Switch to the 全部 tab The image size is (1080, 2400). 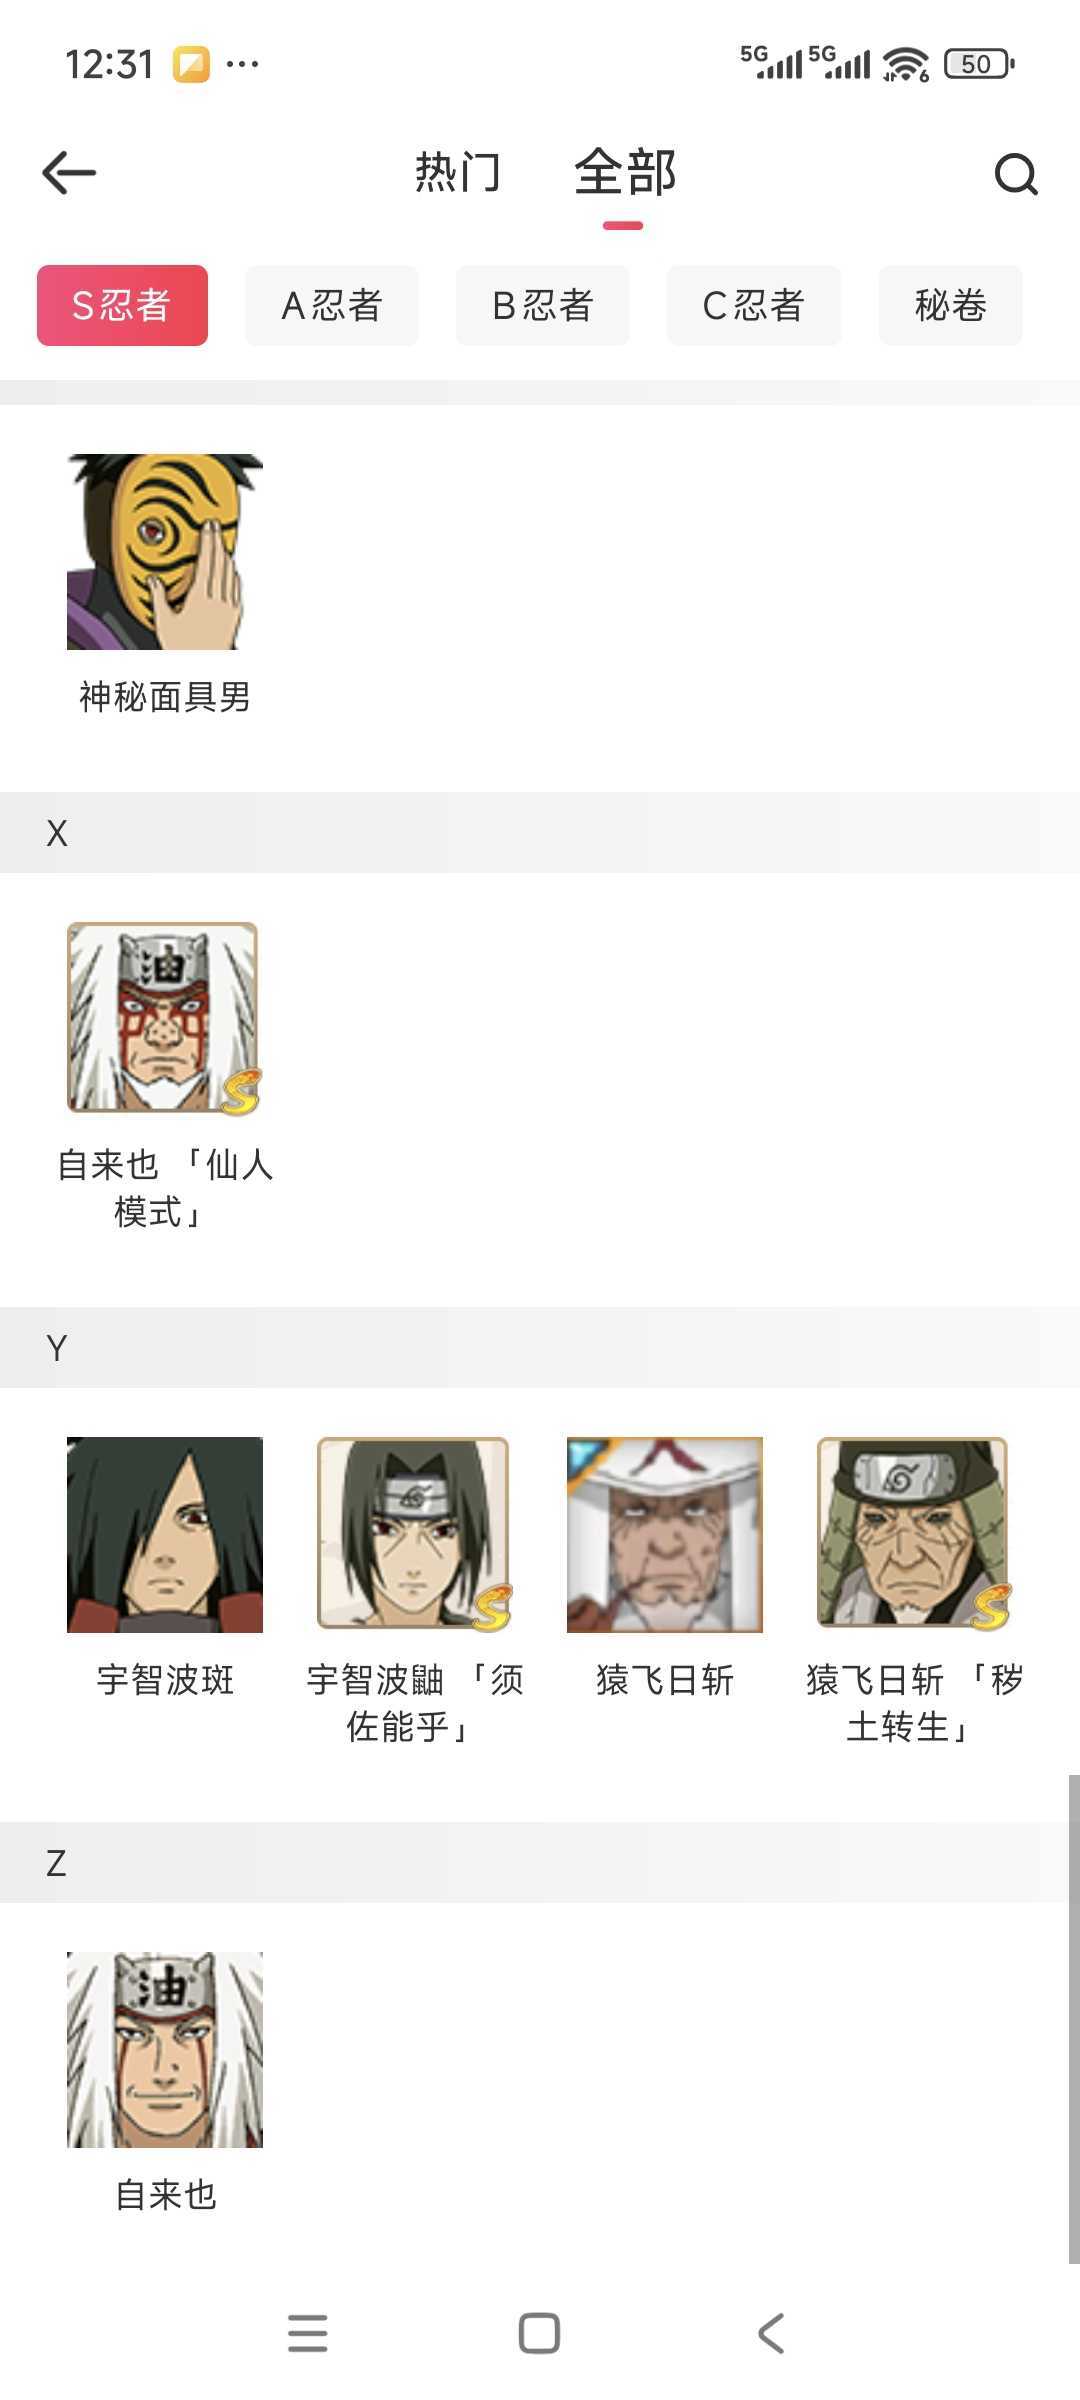(625, 172)
